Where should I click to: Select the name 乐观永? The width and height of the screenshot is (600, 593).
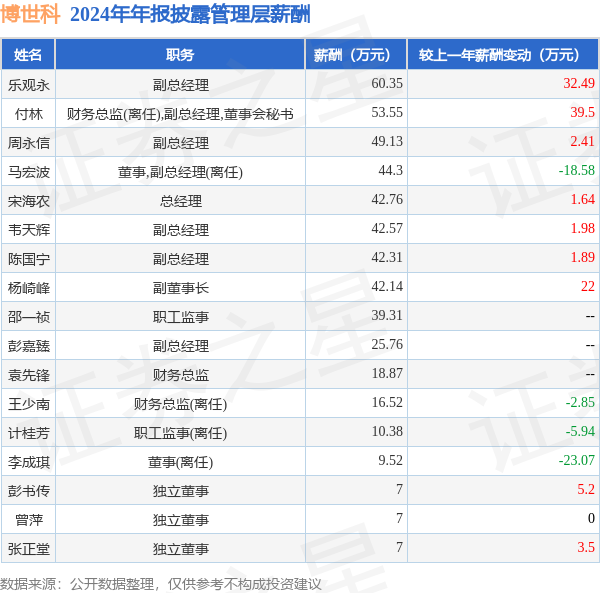tap(29, 85)
